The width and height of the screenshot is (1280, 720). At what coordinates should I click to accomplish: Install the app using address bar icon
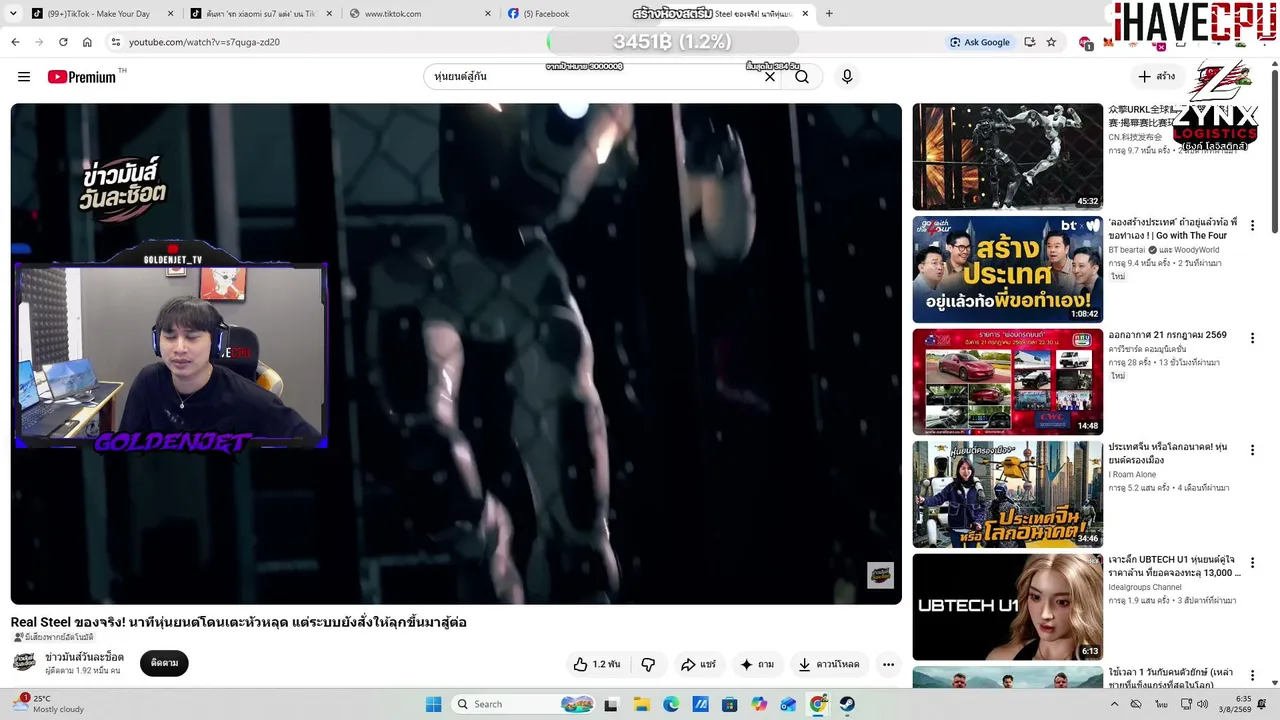pos(1030,42)
